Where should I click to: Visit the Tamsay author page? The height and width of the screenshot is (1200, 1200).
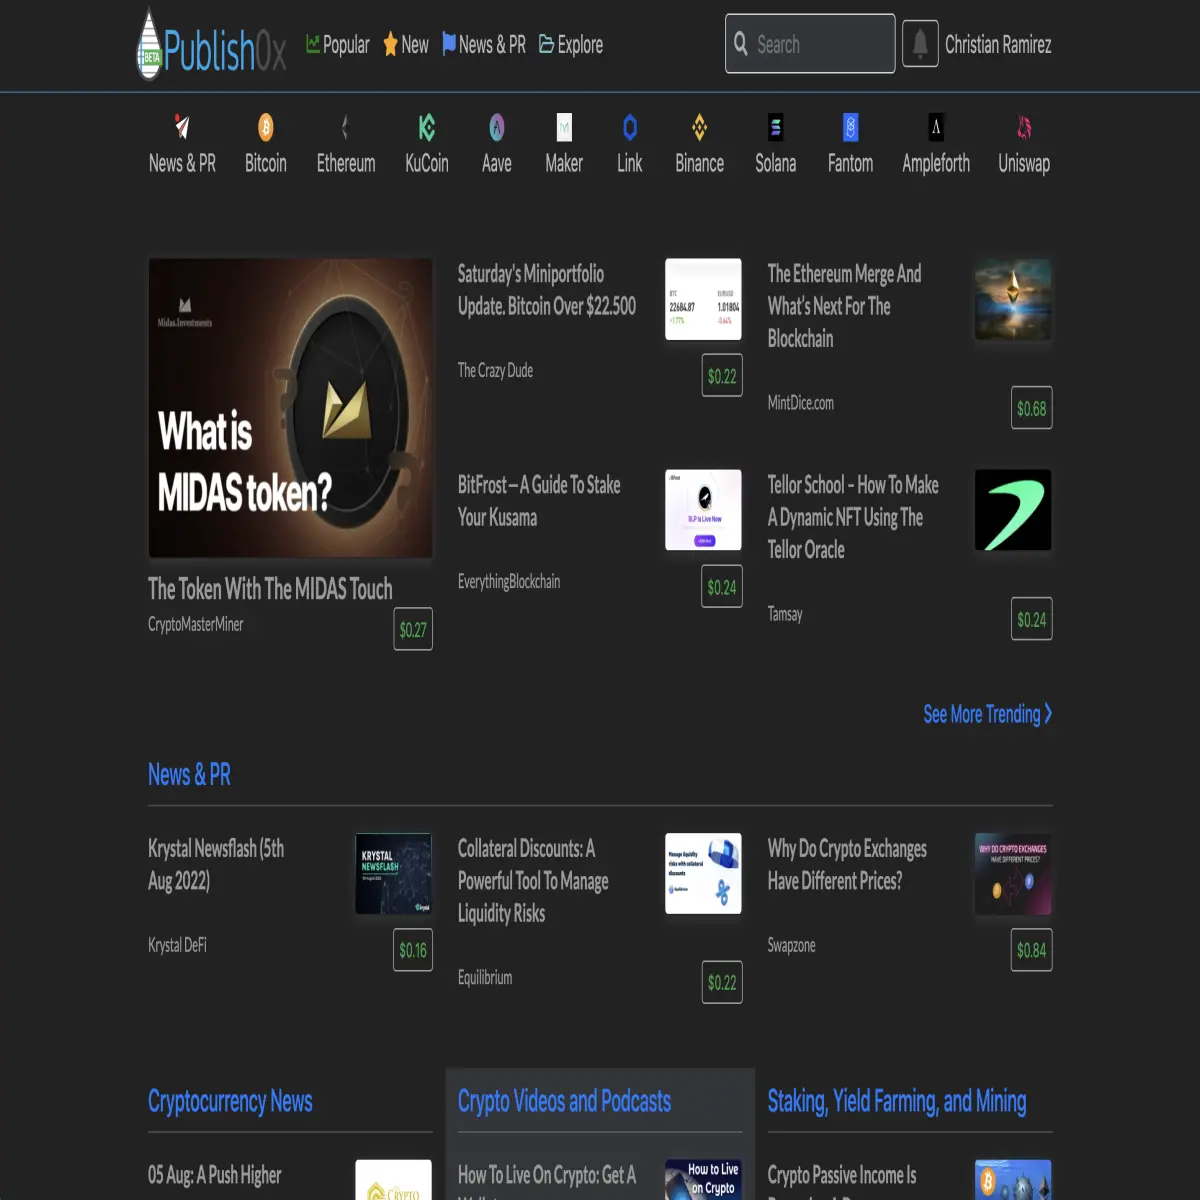point(785,614)
